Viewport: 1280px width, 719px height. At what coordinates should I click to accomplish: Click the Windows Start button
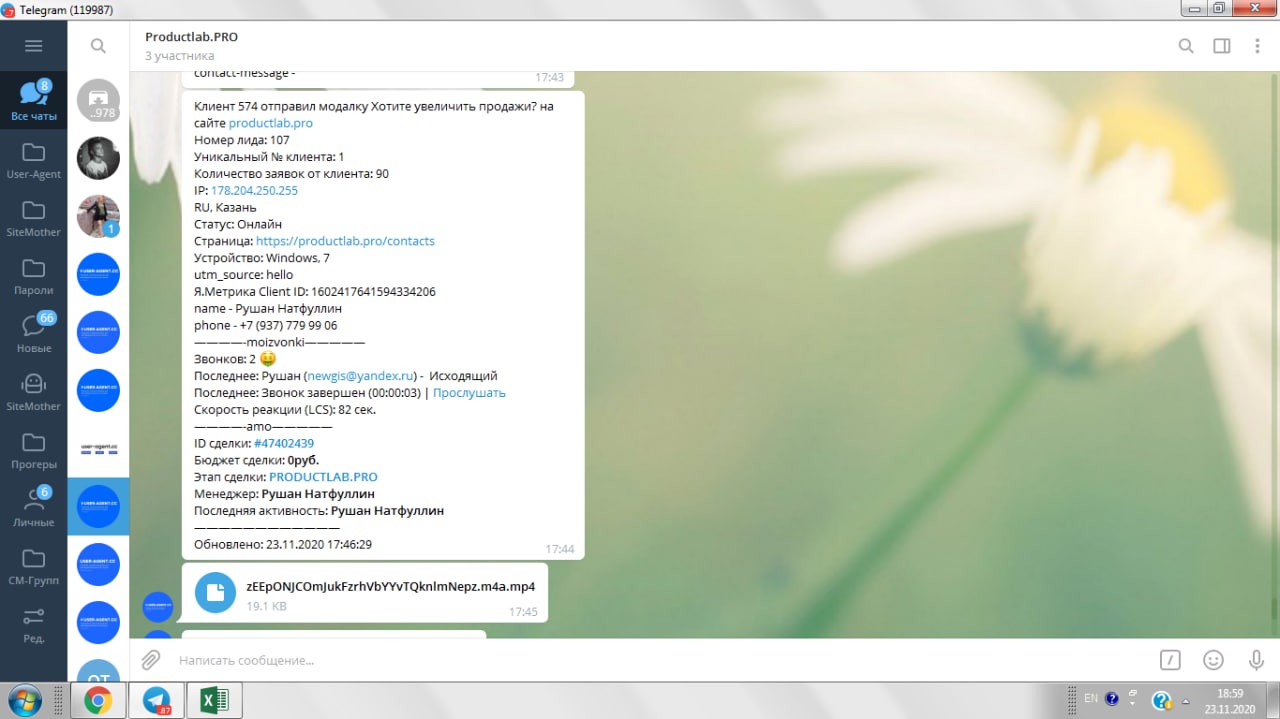23,700
